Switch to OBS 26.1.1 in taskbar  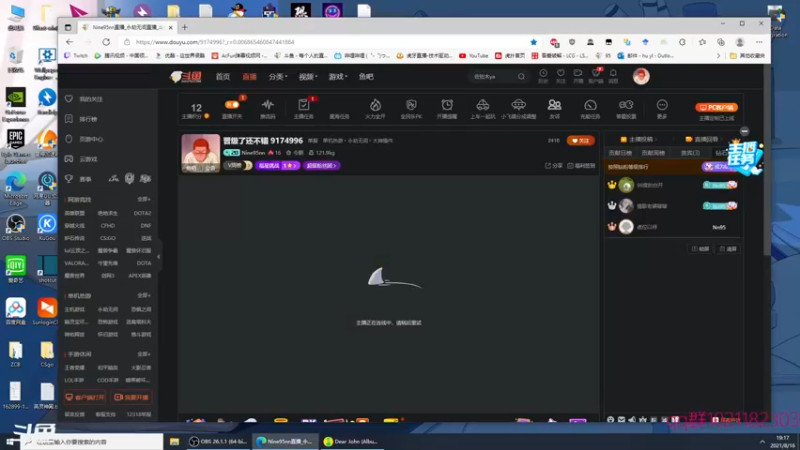pyautogui.click(x=218, y=441)
